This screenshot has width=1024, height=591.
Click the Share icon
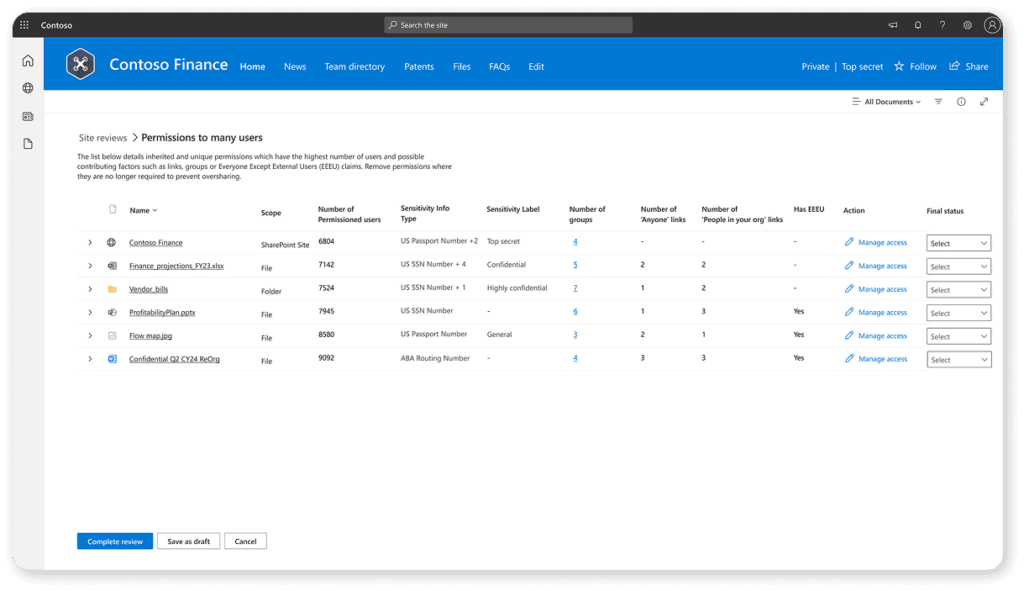pos(954,66)
